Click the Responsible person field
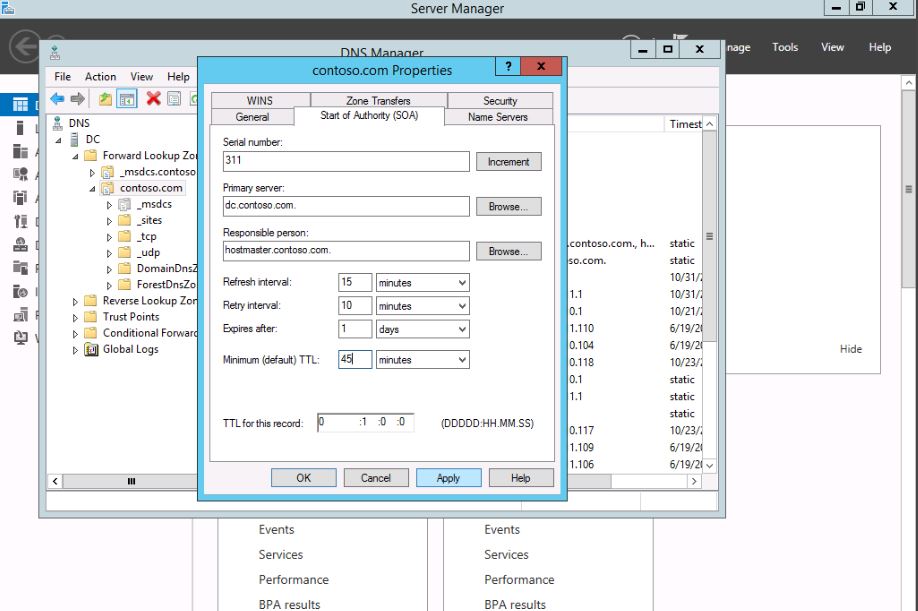The image size is (918, 611). [346, 250]
